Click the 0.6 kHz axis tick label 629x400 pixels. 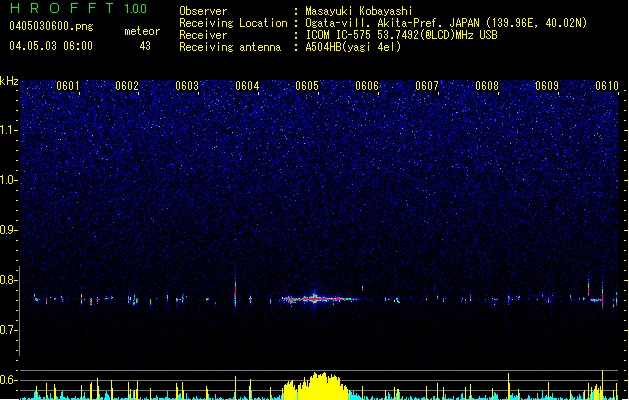tap(9, 380)
